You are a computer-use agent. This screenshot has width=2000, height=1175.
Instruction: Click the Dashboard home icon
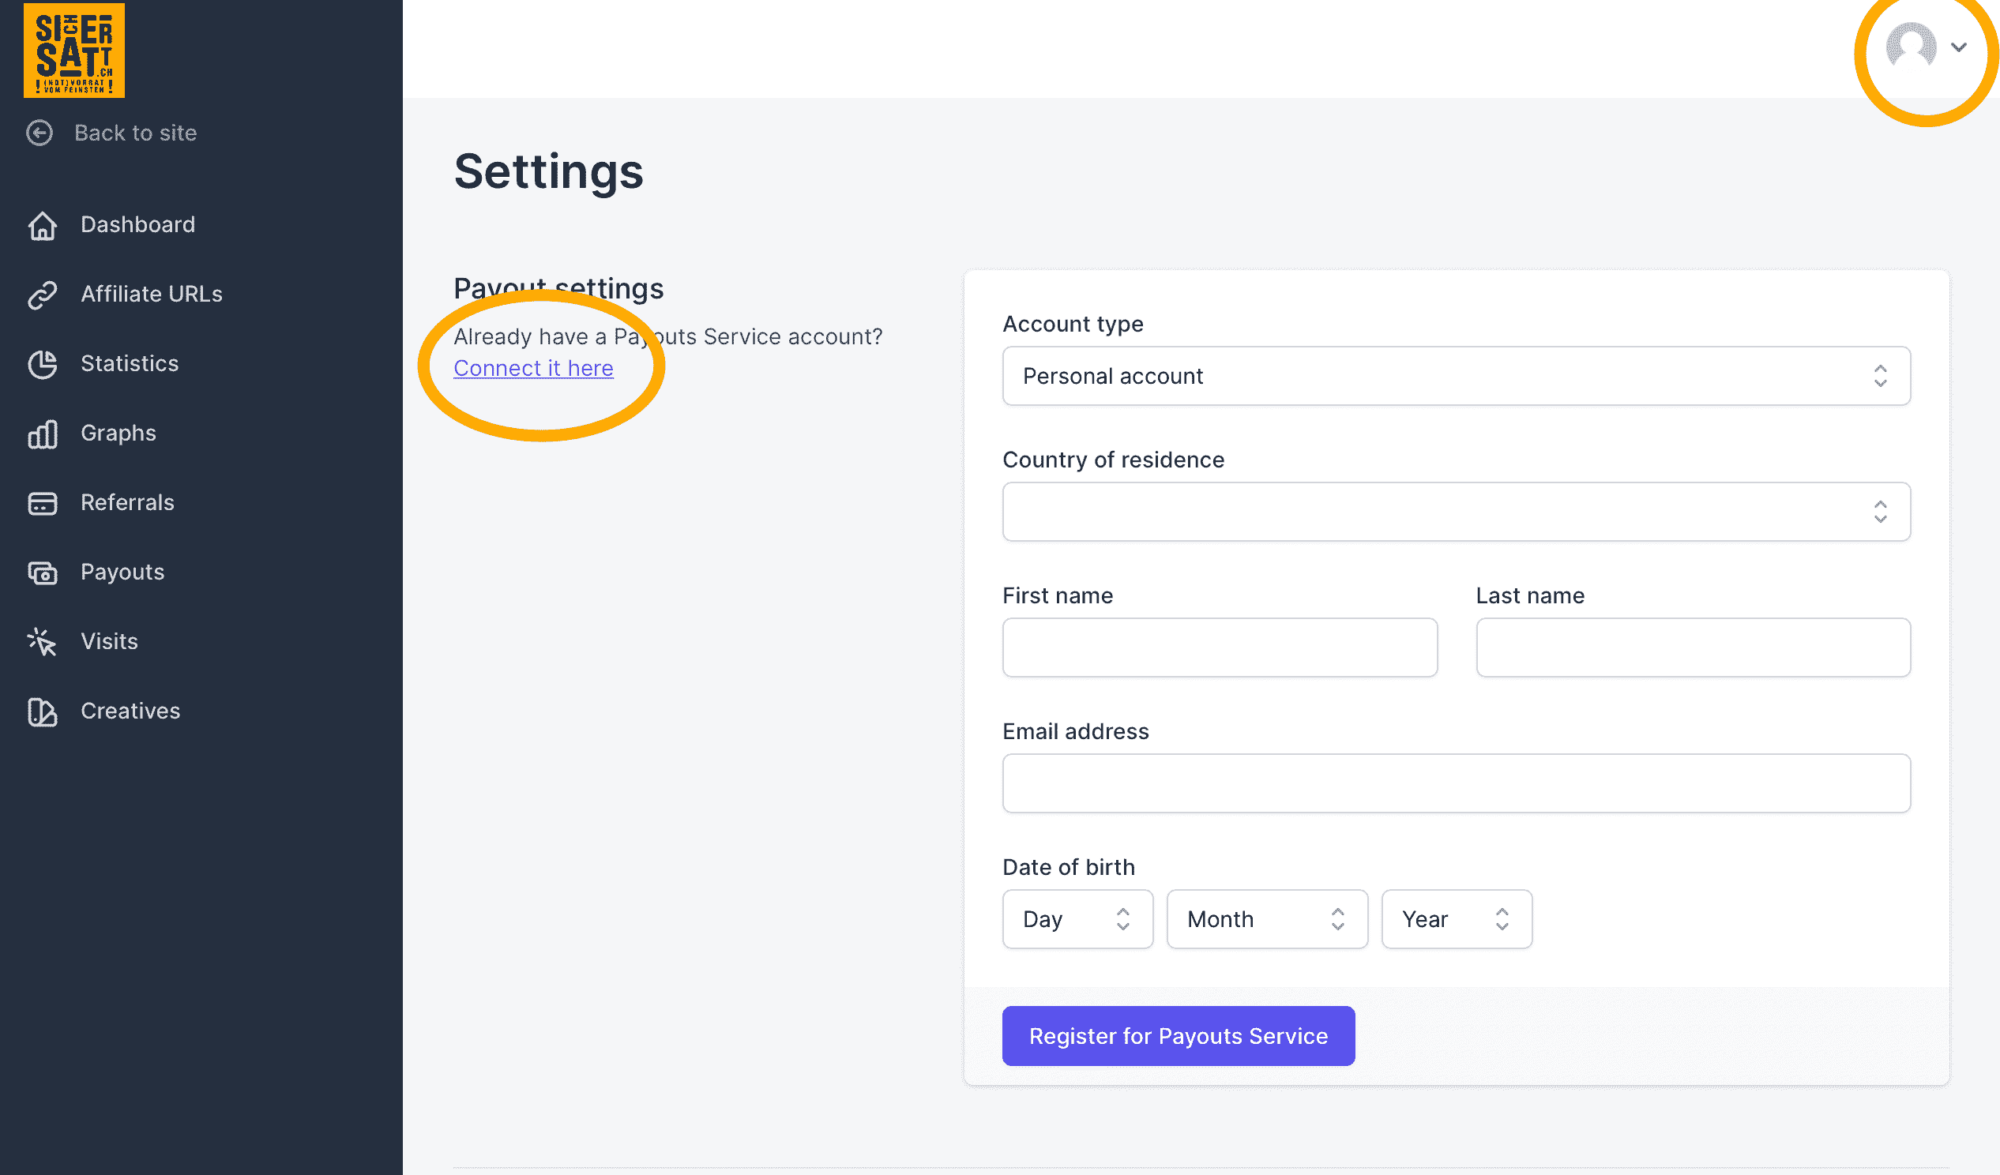(42, 225)
